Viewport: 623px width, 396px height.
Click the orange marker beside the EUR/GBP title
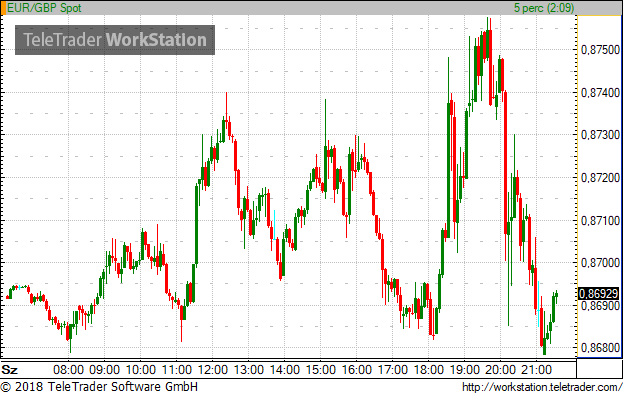click(4, 8)
